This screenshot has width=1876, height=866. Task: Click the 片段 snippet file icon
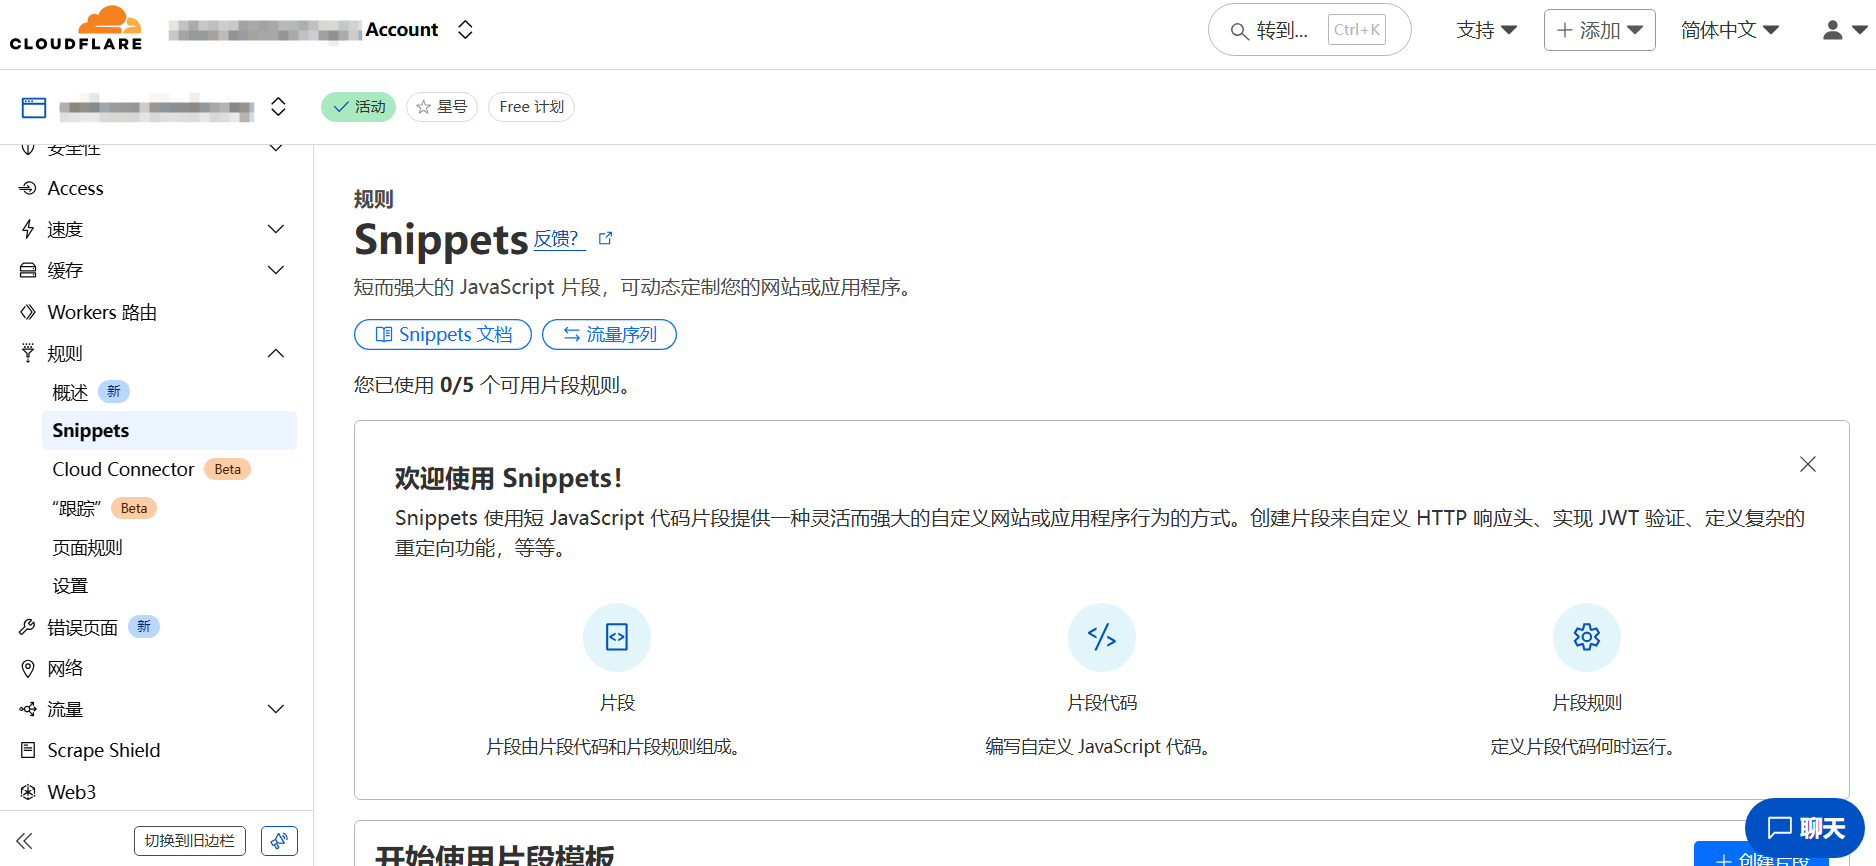(617, 637)
